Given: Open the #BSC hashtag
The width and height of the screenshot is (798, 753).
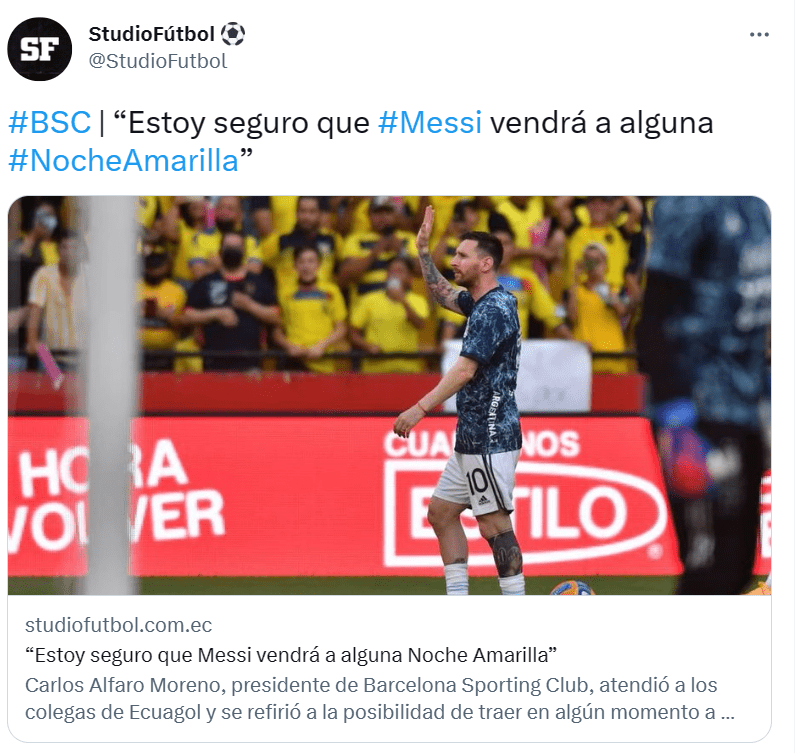Looking at the screenshot, I should (49, 123).
